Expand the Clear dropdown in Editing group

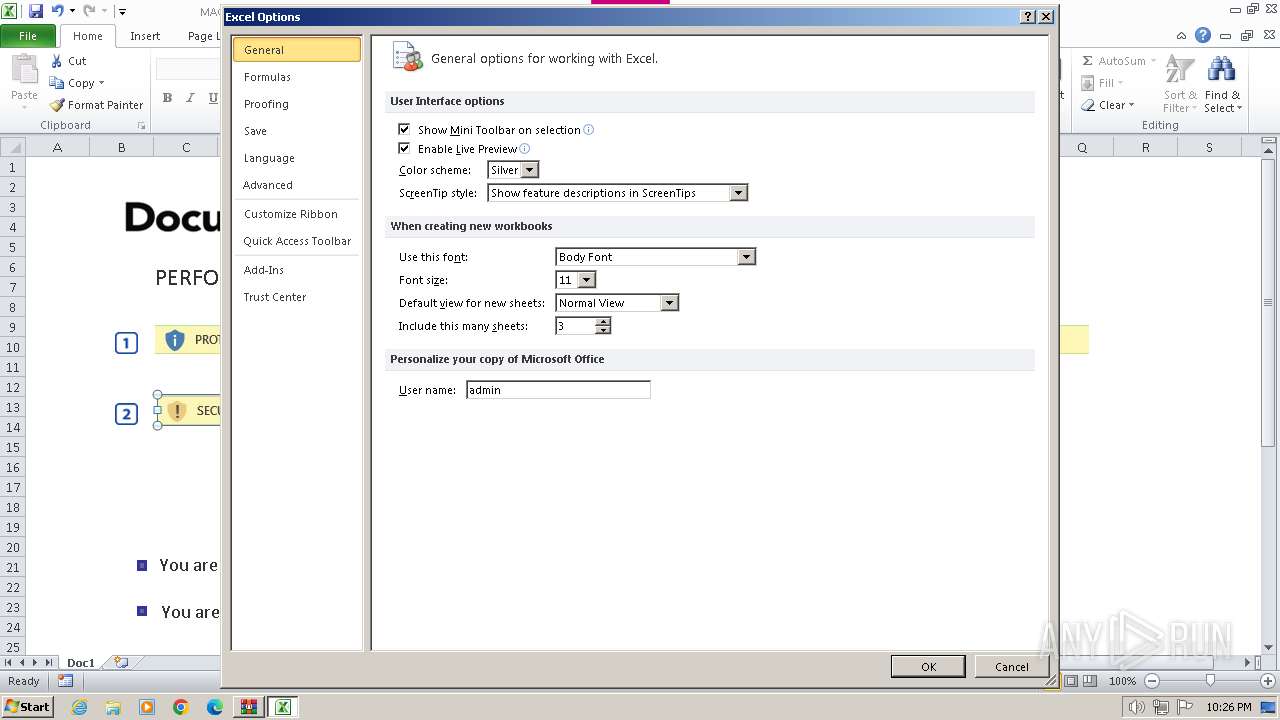pyautogui.click(x=1131, y=105)
